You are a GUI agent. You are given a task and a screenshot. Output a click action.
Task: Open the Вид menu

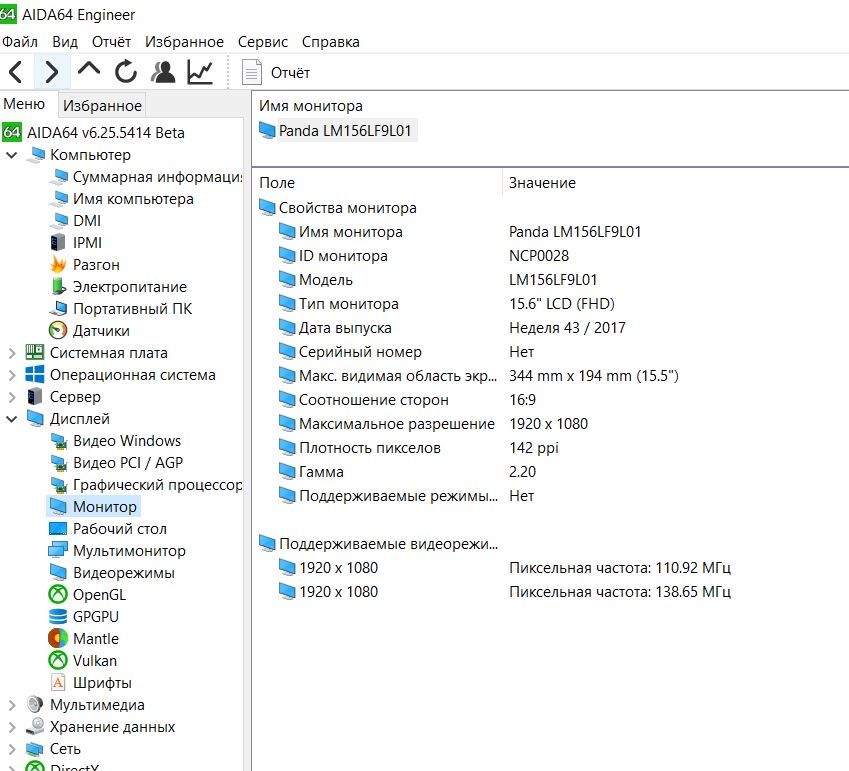[x=65, y=42]
